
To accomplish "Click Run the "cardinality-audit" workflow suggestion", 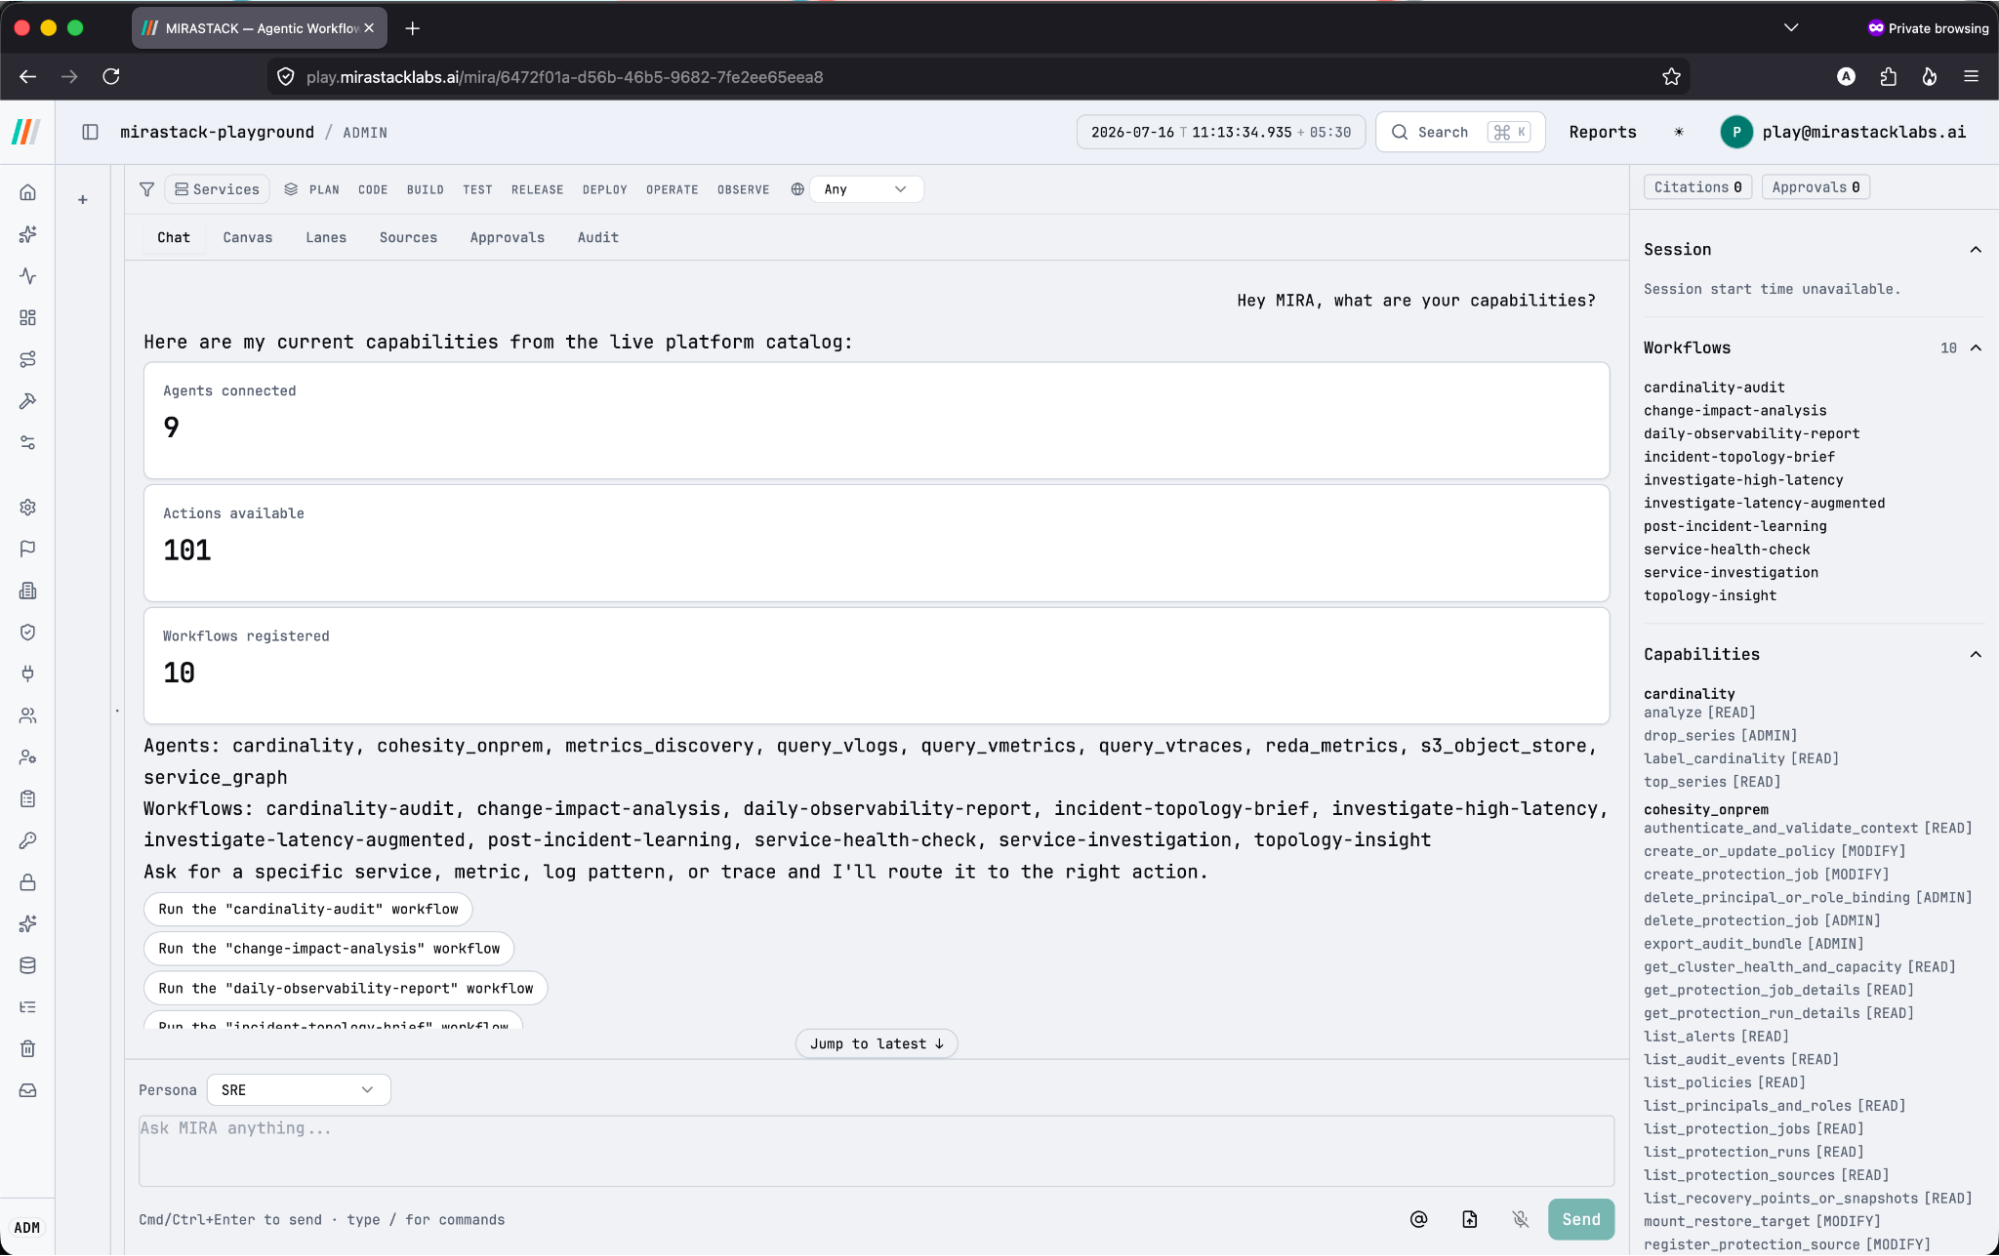I will tap(308, 909).
